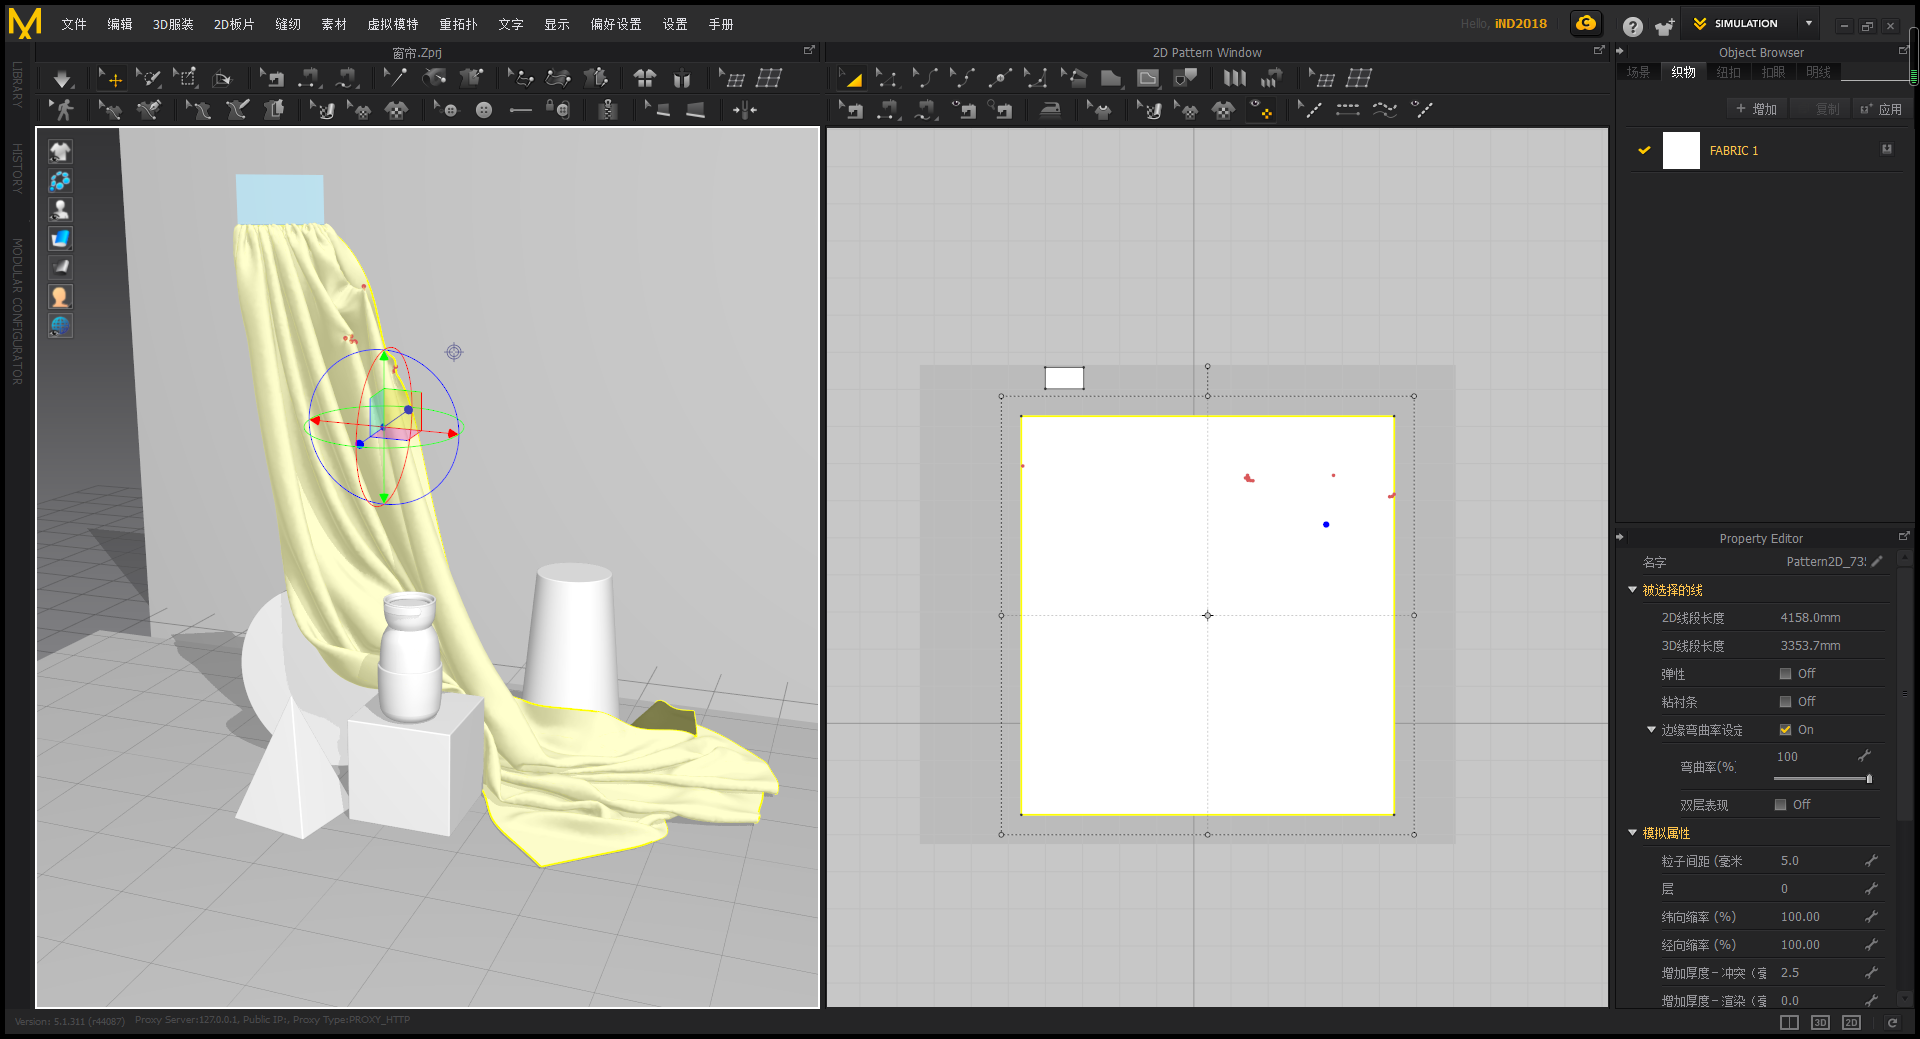Turn off the 边缘弯曲率设定 On checkbox
This screenshot has height=1039, width=1920.
pos(1785,729)
